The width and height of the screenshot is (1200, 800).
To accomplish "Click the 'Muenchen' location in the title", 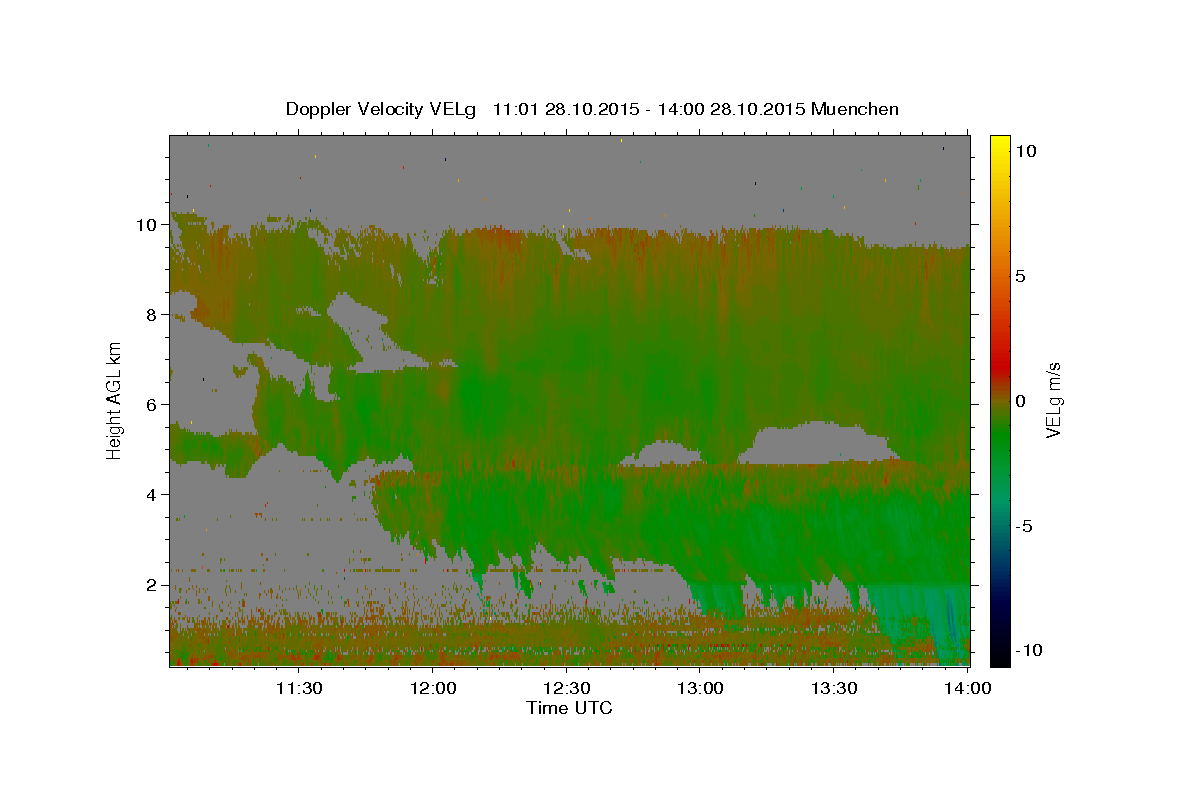I will 856,109.
